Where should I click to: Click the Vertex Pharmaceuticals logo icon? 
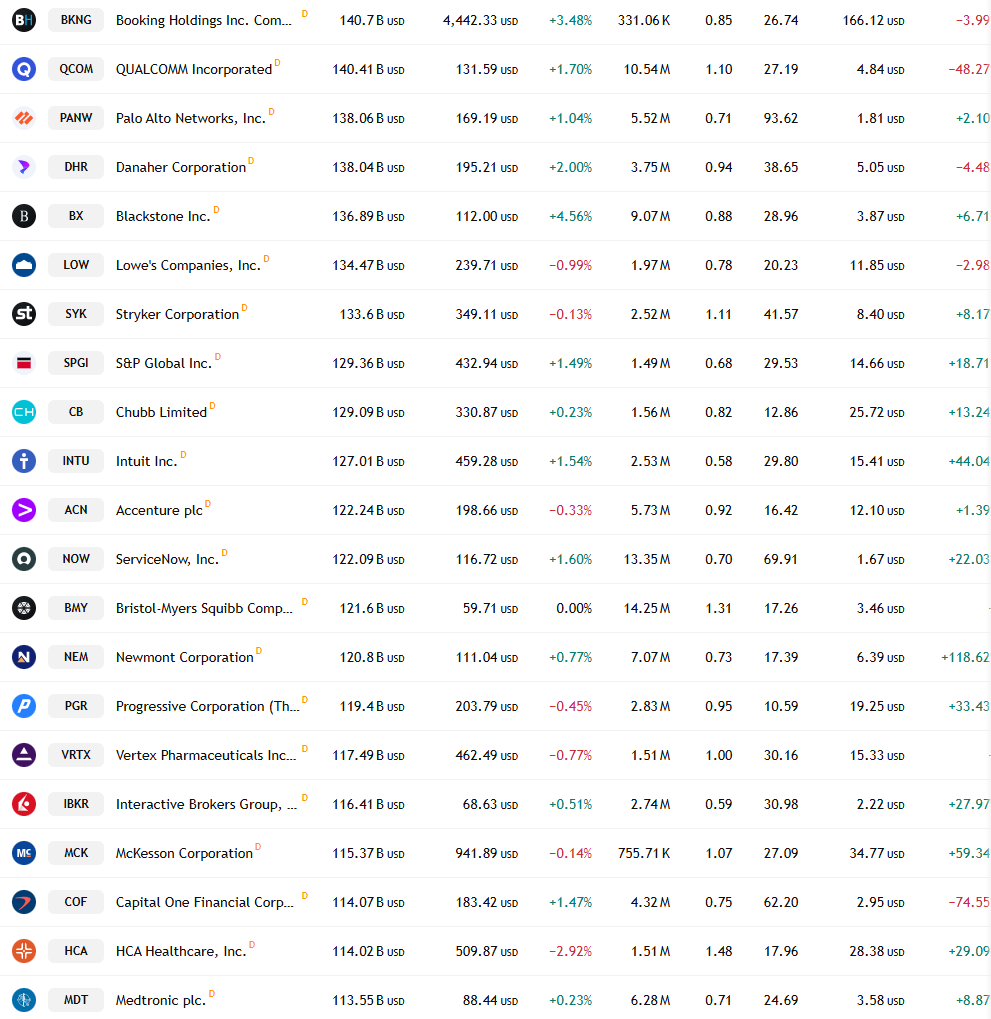tap(24, 755)
